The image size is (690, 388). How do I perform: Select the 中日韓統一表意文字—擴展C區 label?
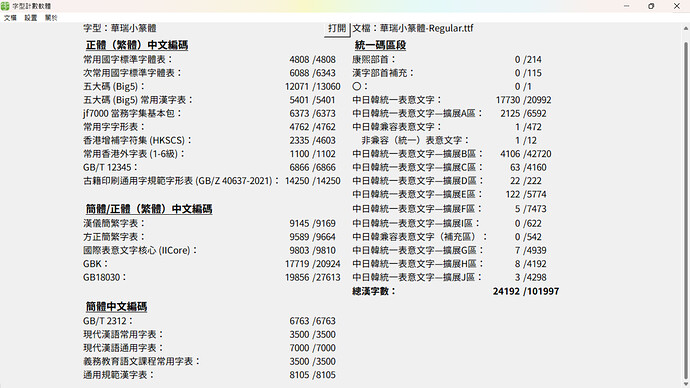(x=418, y=168)
